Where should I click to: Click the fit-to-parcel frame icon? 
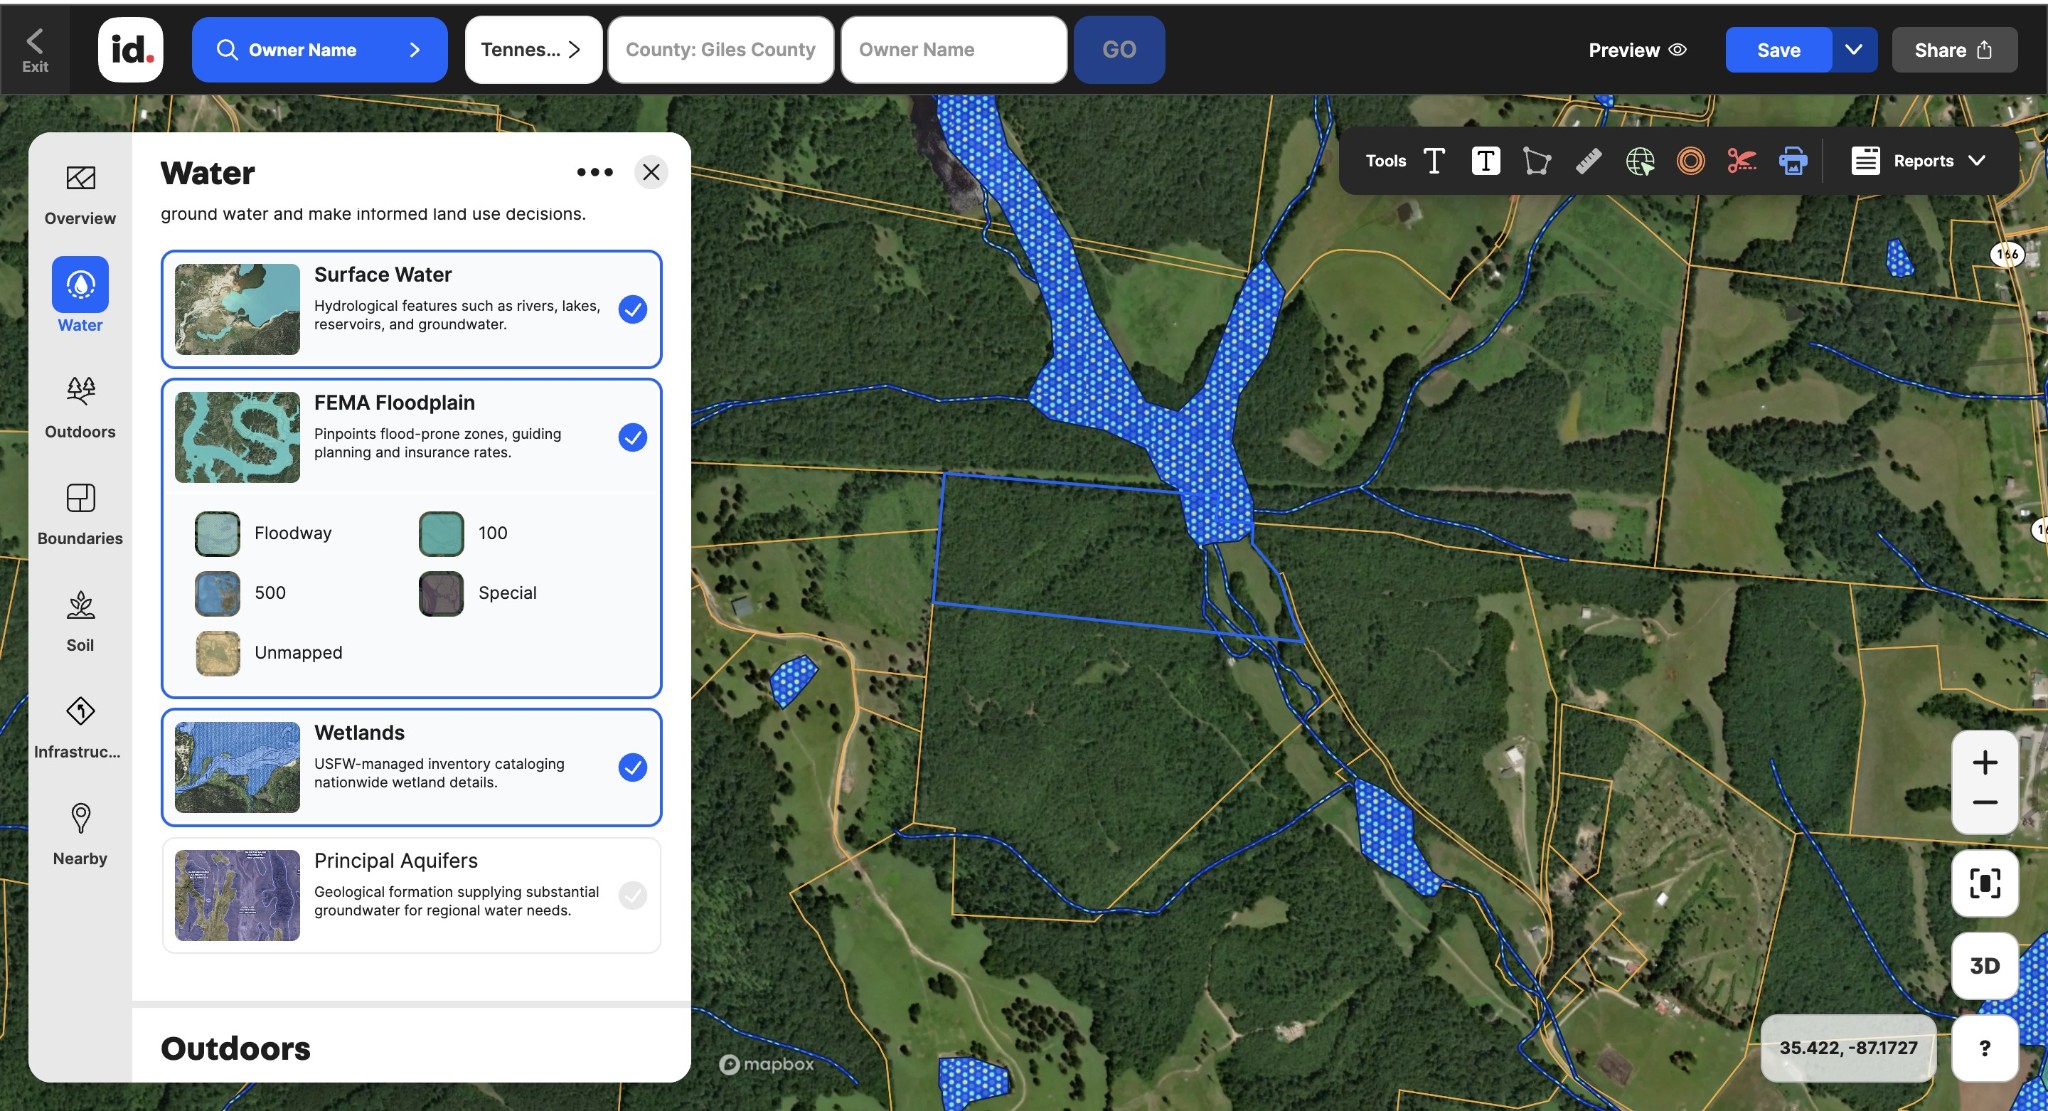(1984, 883)
